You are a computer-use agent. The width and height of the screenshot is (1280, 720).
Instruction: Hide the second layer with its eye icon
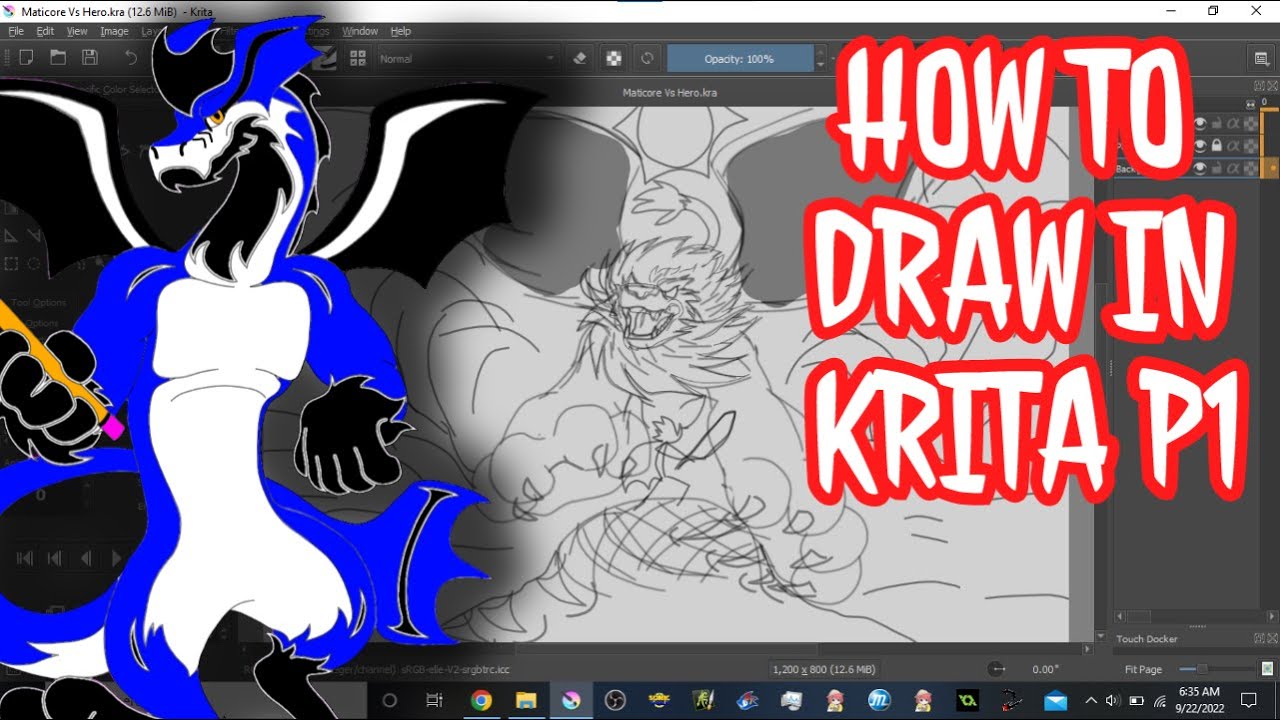point(1201,147)
